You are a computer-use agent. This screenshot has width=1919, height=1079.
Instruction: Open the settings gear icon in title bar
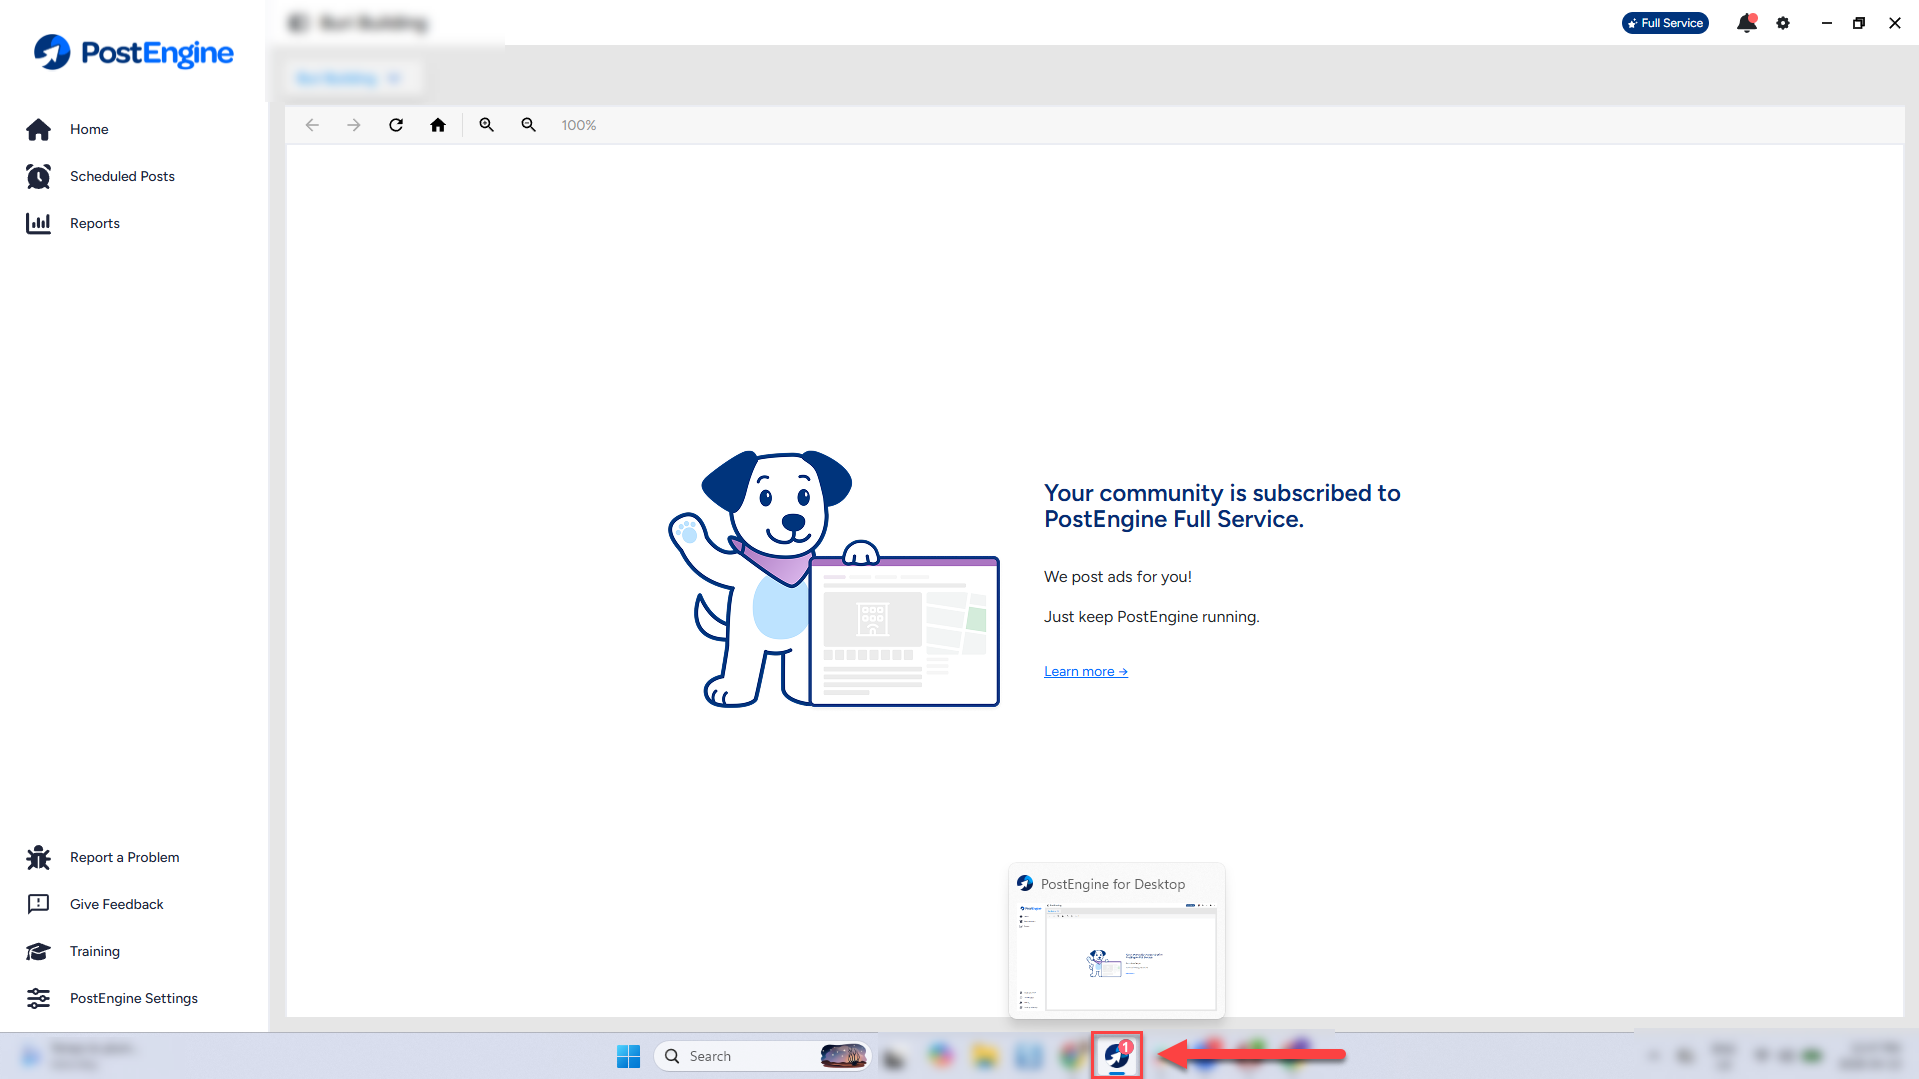(1783, 23)
